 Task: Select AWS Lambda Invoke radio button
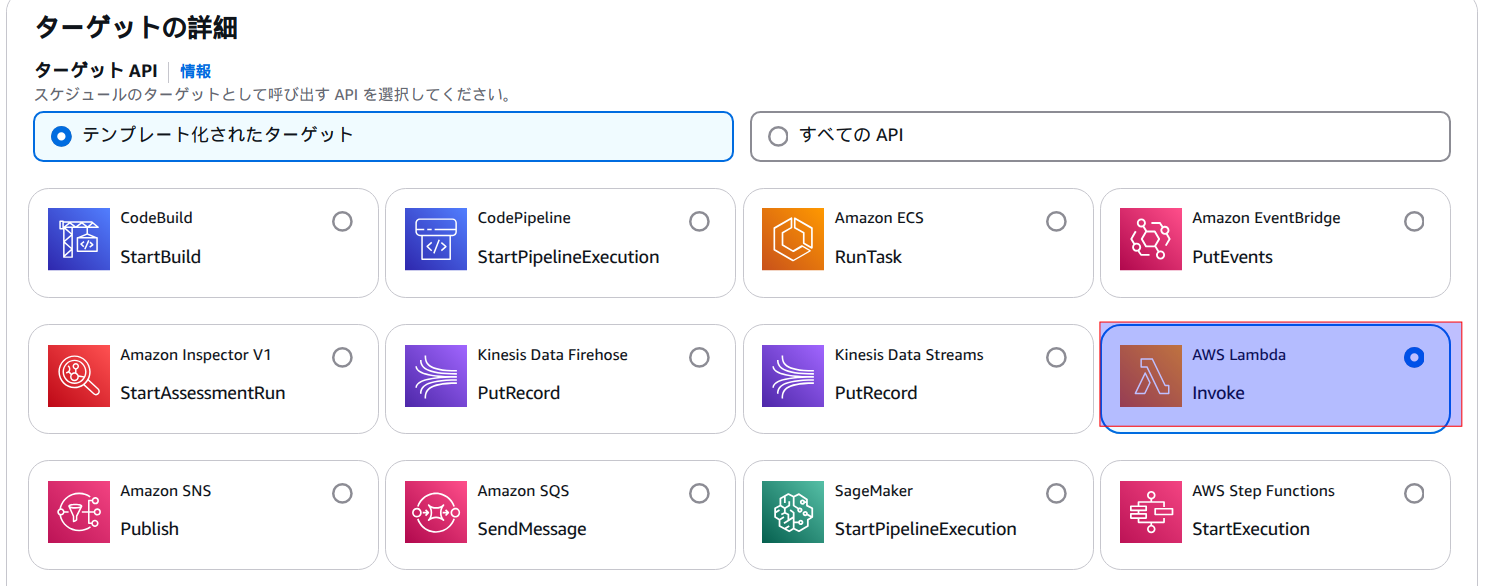click(x=1414, y=357)
